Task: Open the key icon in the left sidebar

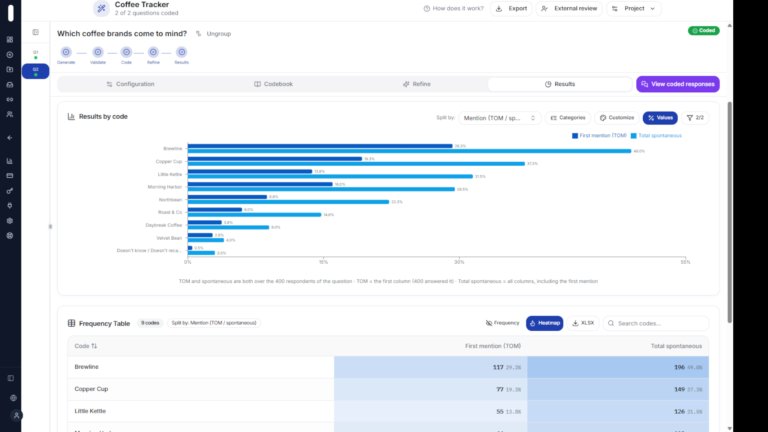Action: coord(10,191)
